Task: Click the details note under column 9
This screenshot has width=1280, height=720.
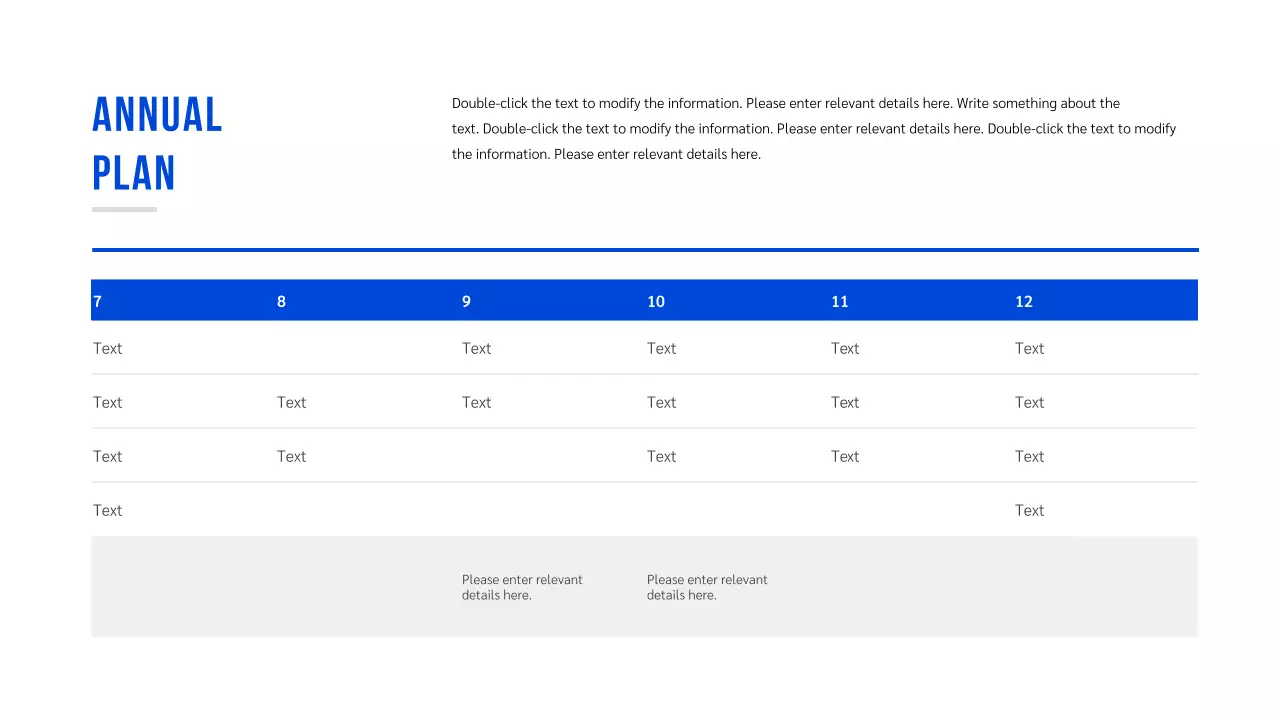Action: click(522, 587)
